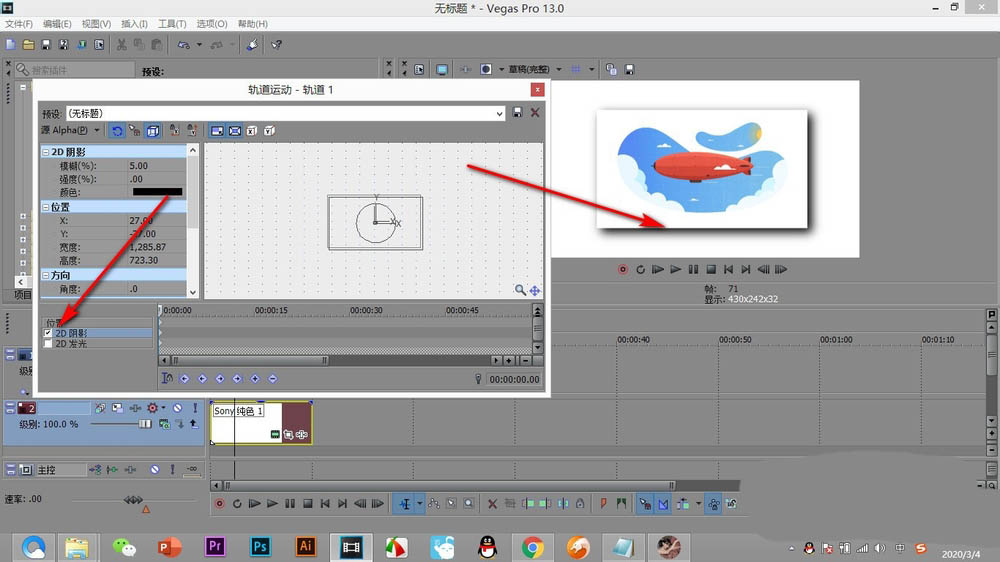Collapse the 2D 阴影 property group
The image size is (1000, 562).
tap(45, 152)
